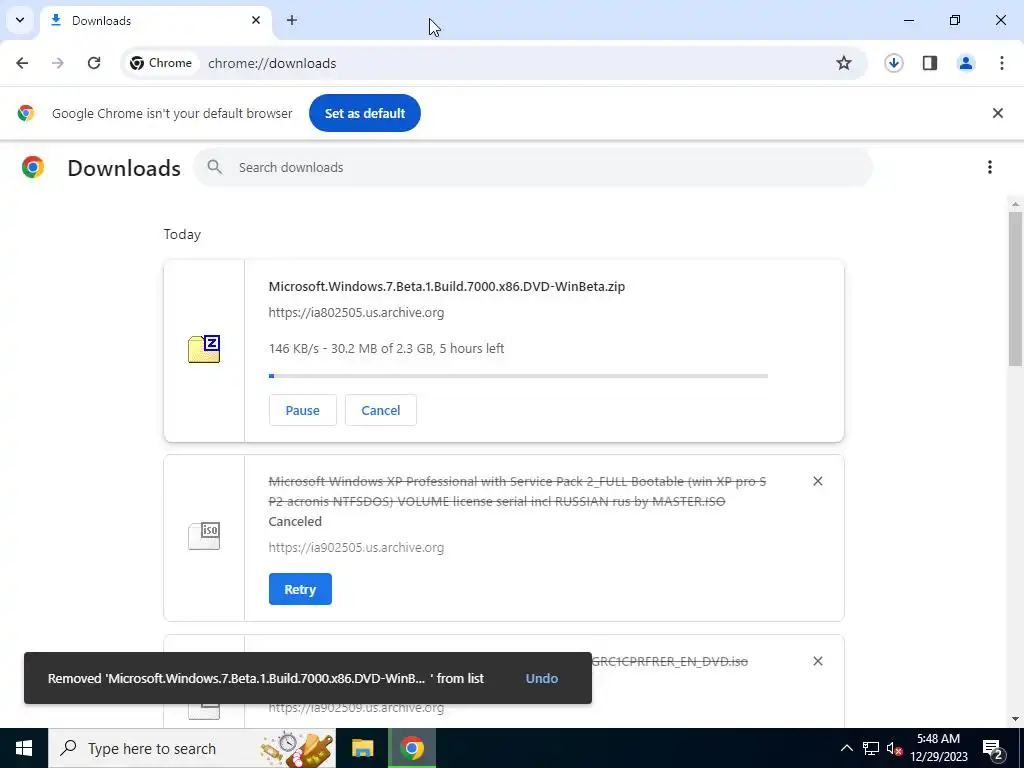The height and width of the screenshot is (768, 1024).
Task: Click the muted volume tray icon
Action: click(894, 748)
